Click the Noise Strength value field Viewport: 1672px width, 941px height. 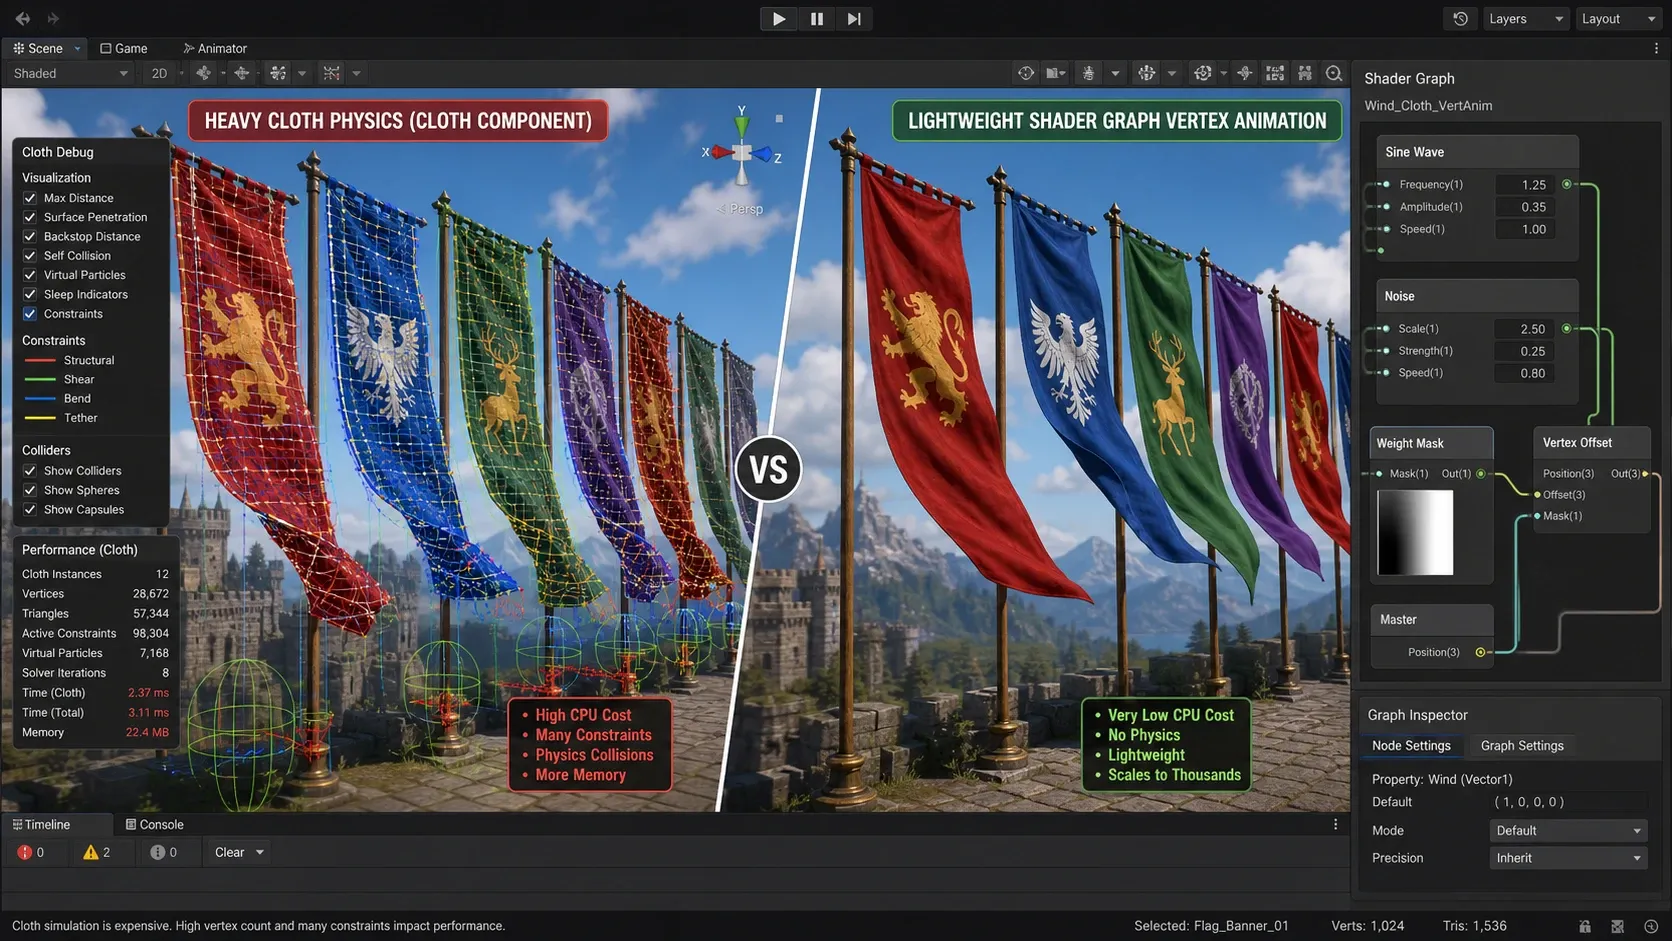point(1524,351)
